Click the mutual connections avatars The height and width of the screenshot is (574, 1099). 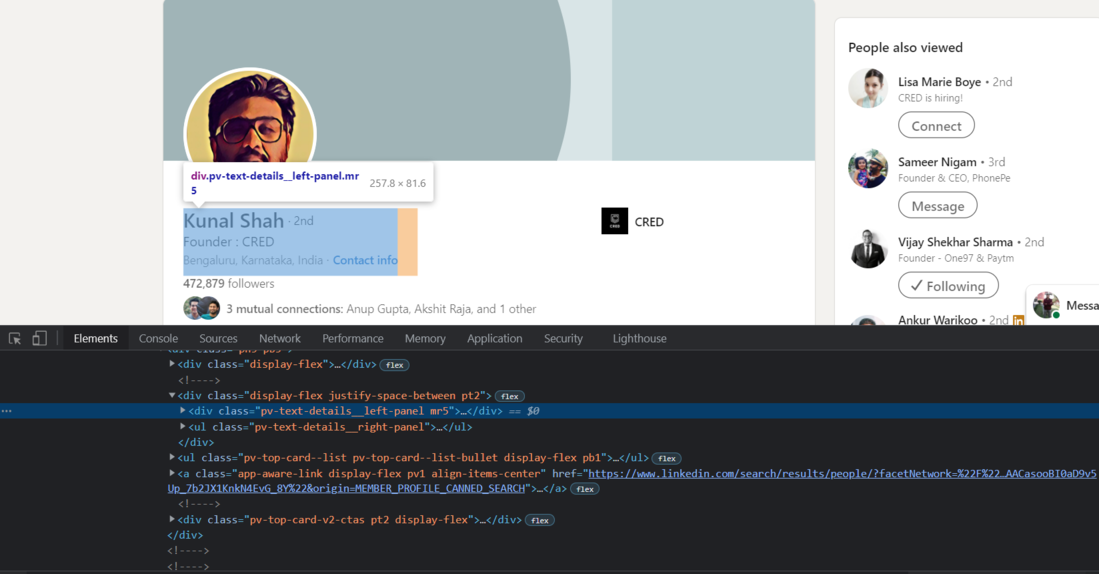(202, 308)
